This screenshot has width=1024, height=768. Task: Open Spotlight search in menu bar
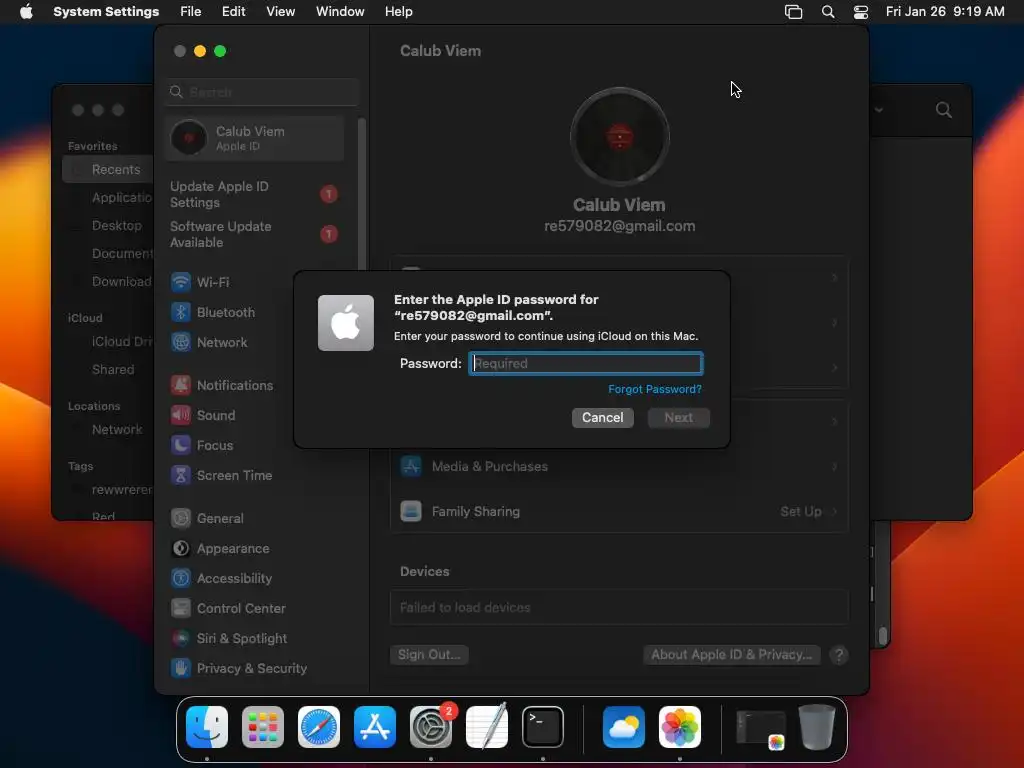[x=827, y=12]
